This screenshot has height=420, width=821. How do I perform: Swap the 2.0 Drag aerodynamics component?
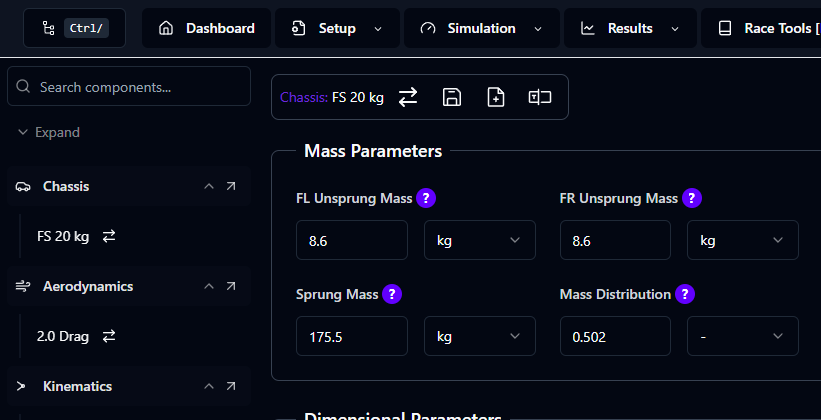pos(109,337)
